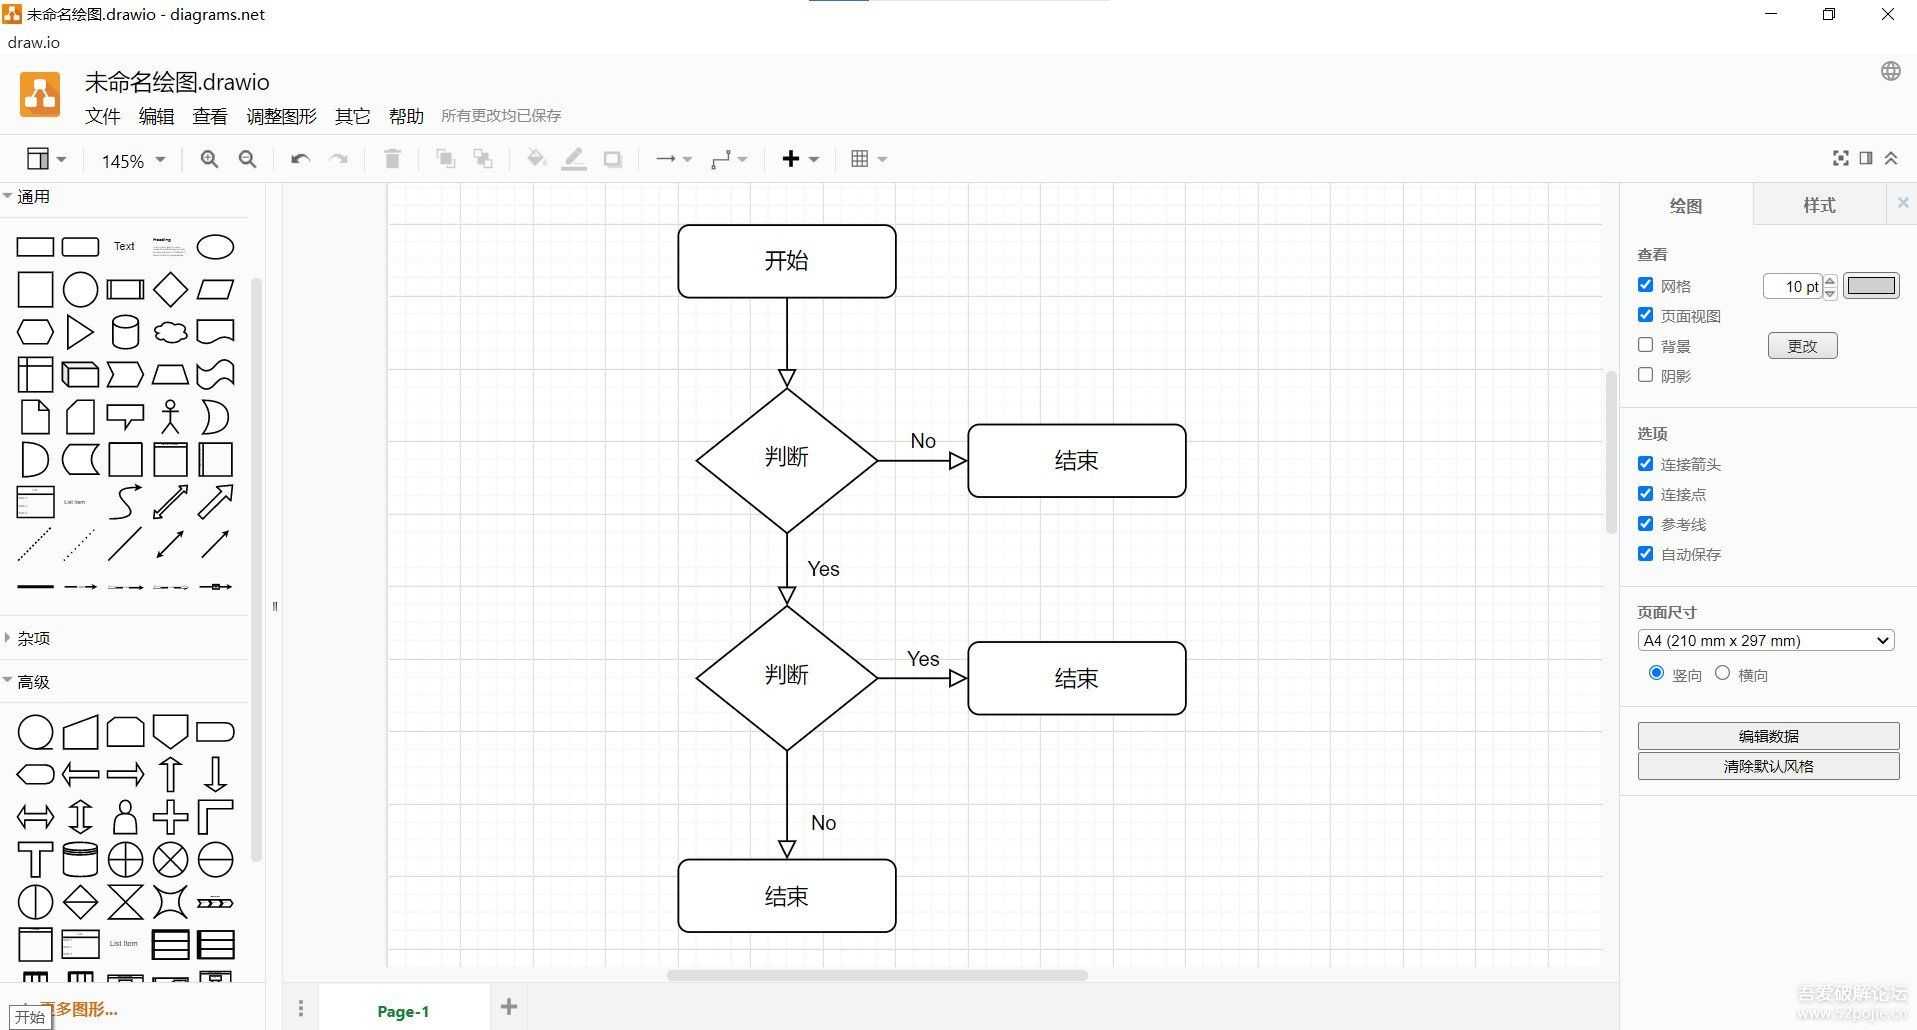Open the page size dropdown showing A4
The width and height of the screenshot is (1917, 1030).
click(x=1765, y=639)
